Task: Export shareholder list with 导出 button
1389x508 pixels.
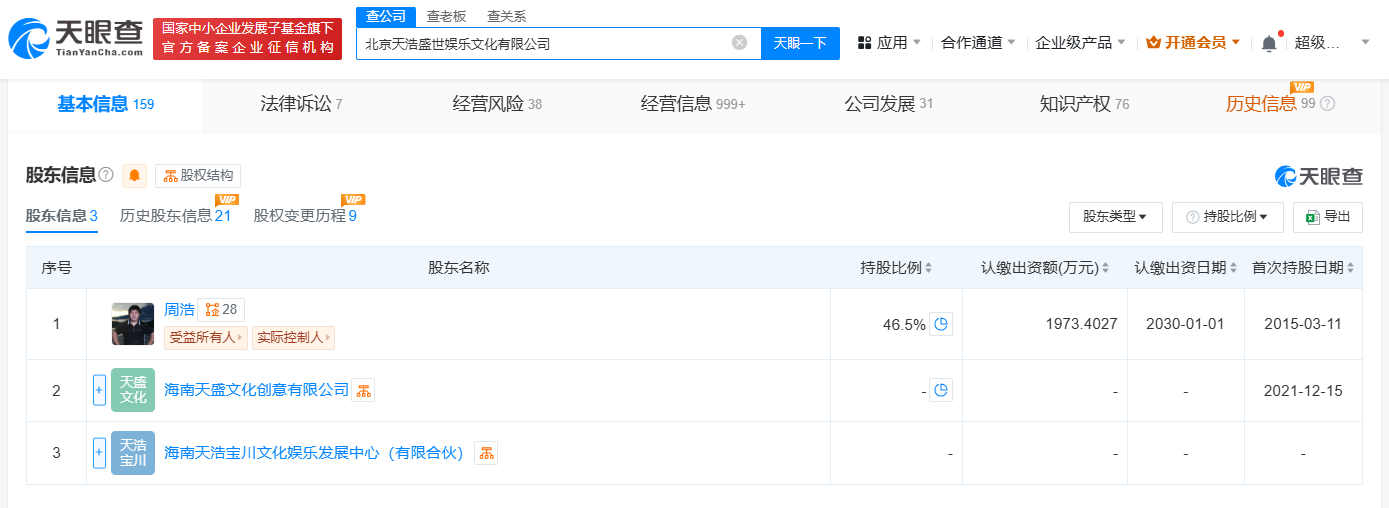Action: [x=1327, y=216]
